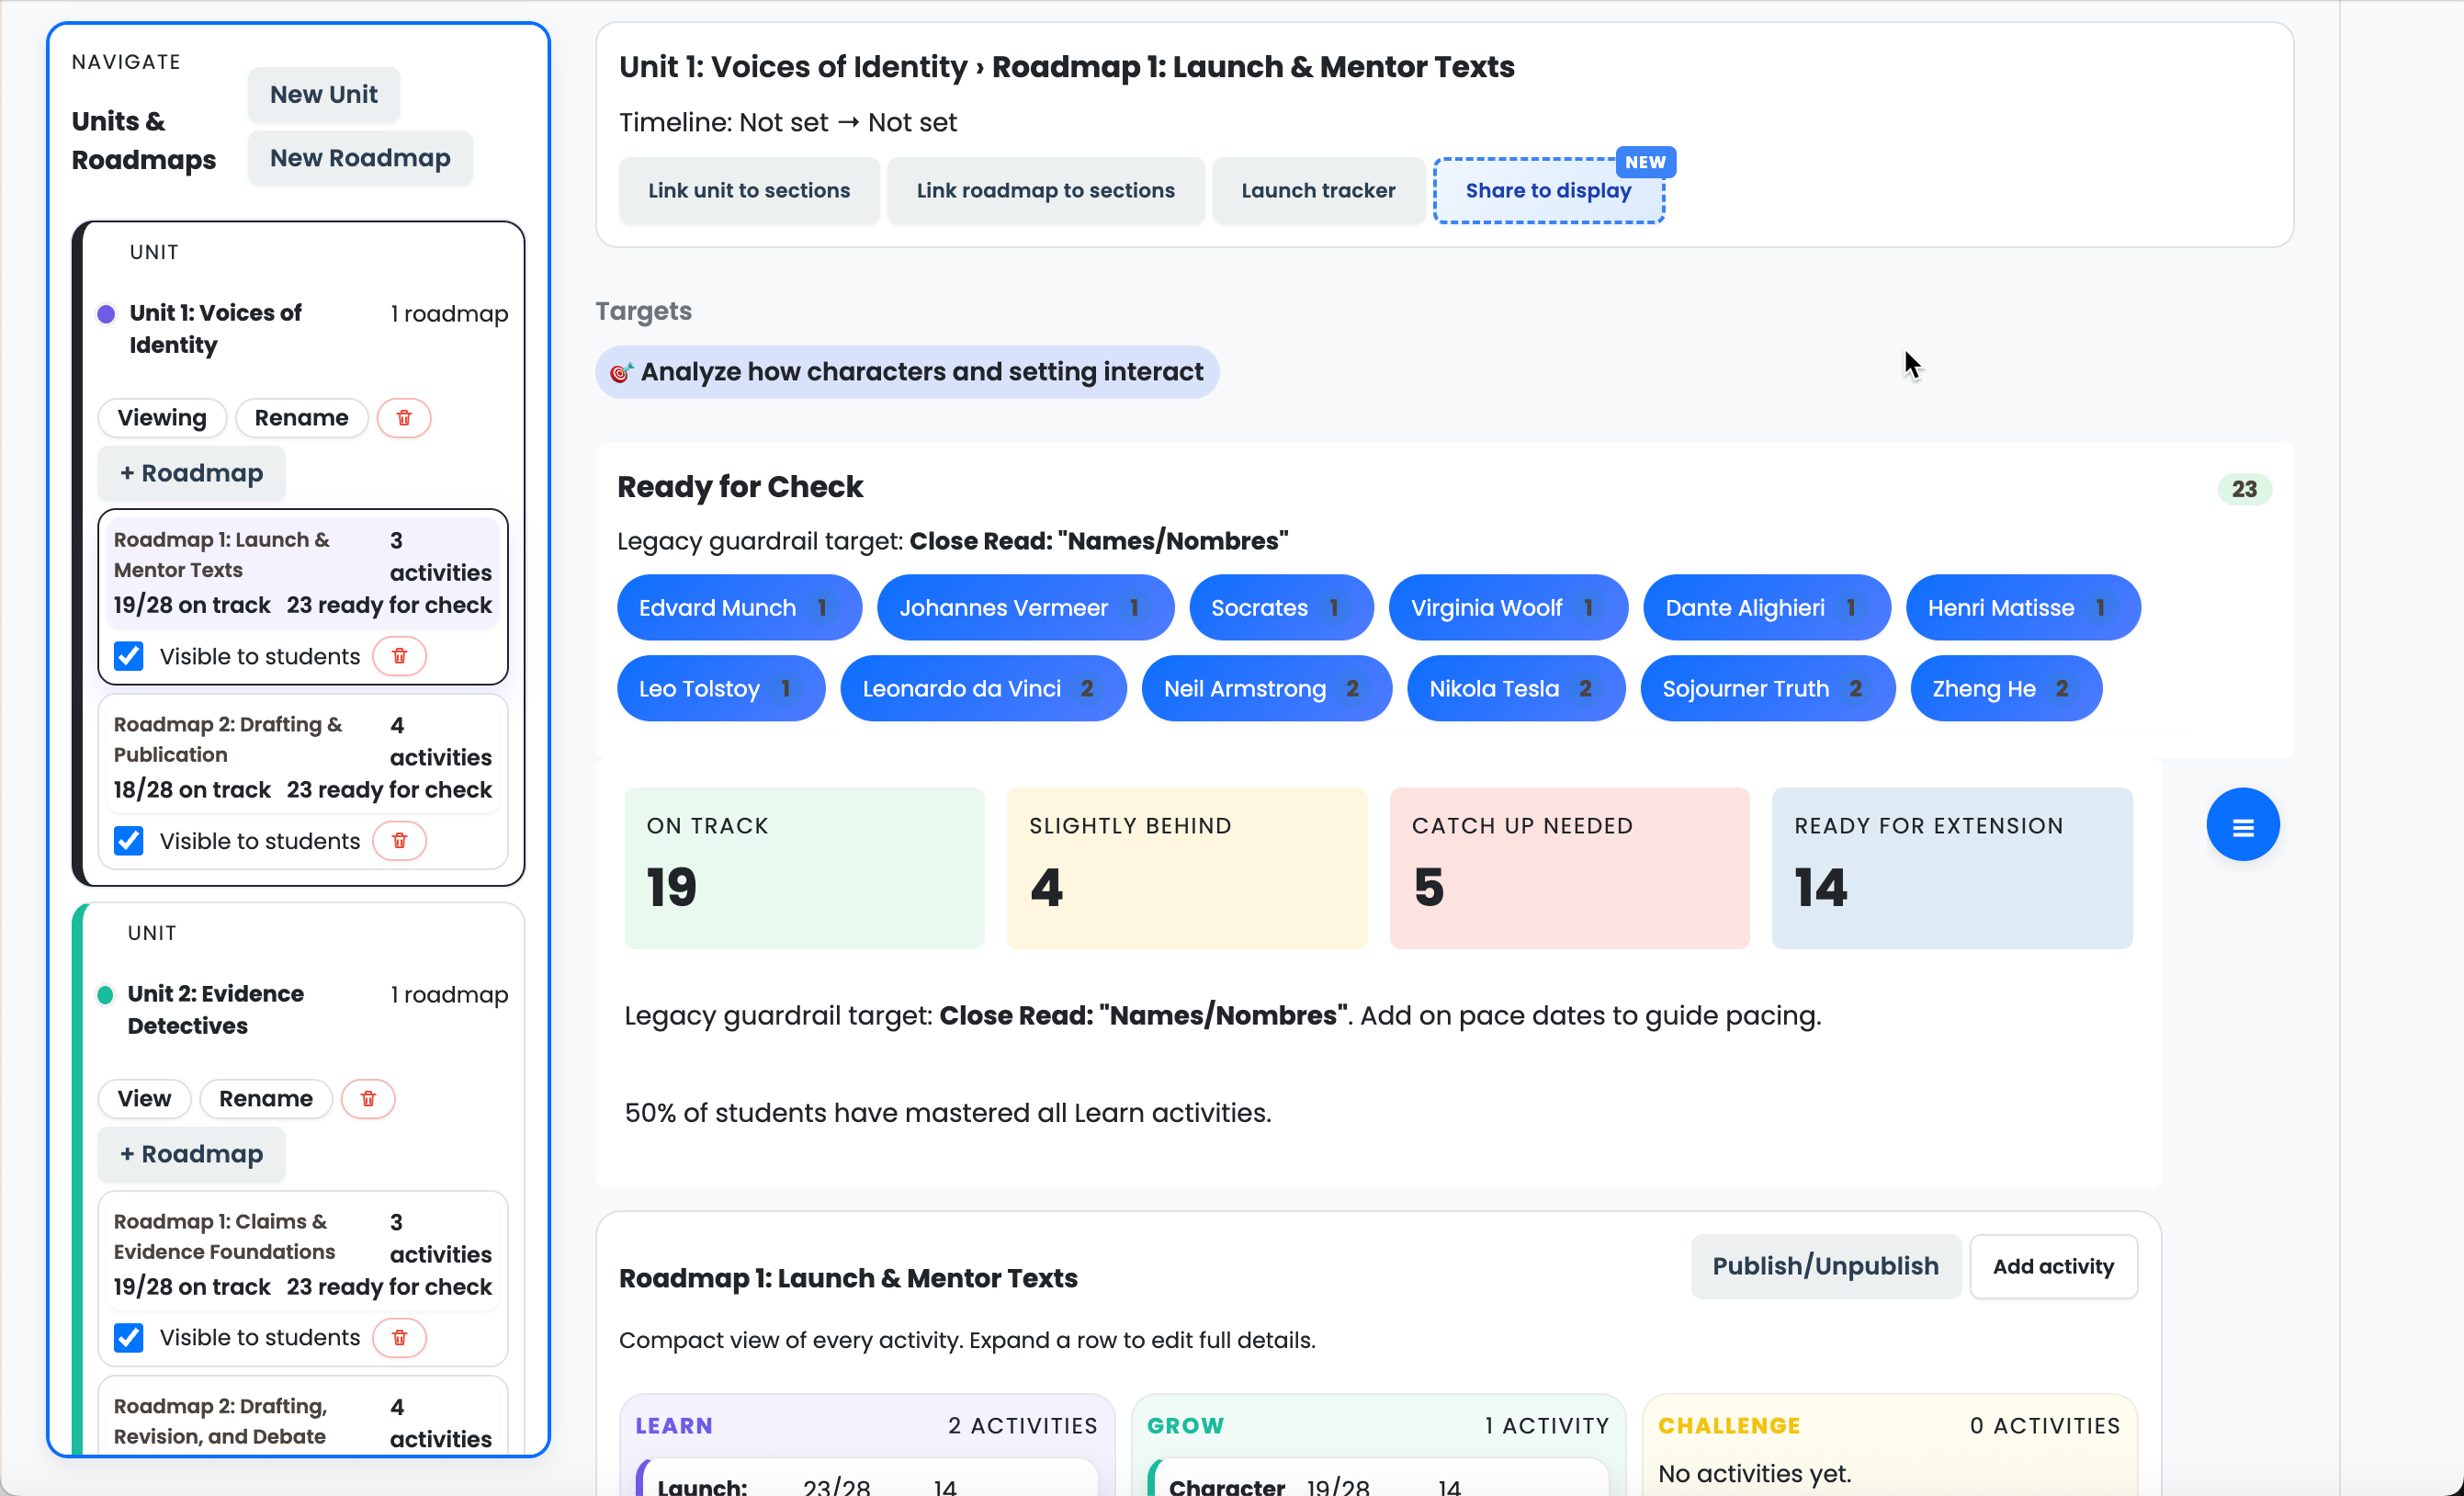This screenshot has height=1496, width=2464.
Task: Expand the Roadmap 2: Drafting, Revision, and Debate card
Action: click(302, 1420)
